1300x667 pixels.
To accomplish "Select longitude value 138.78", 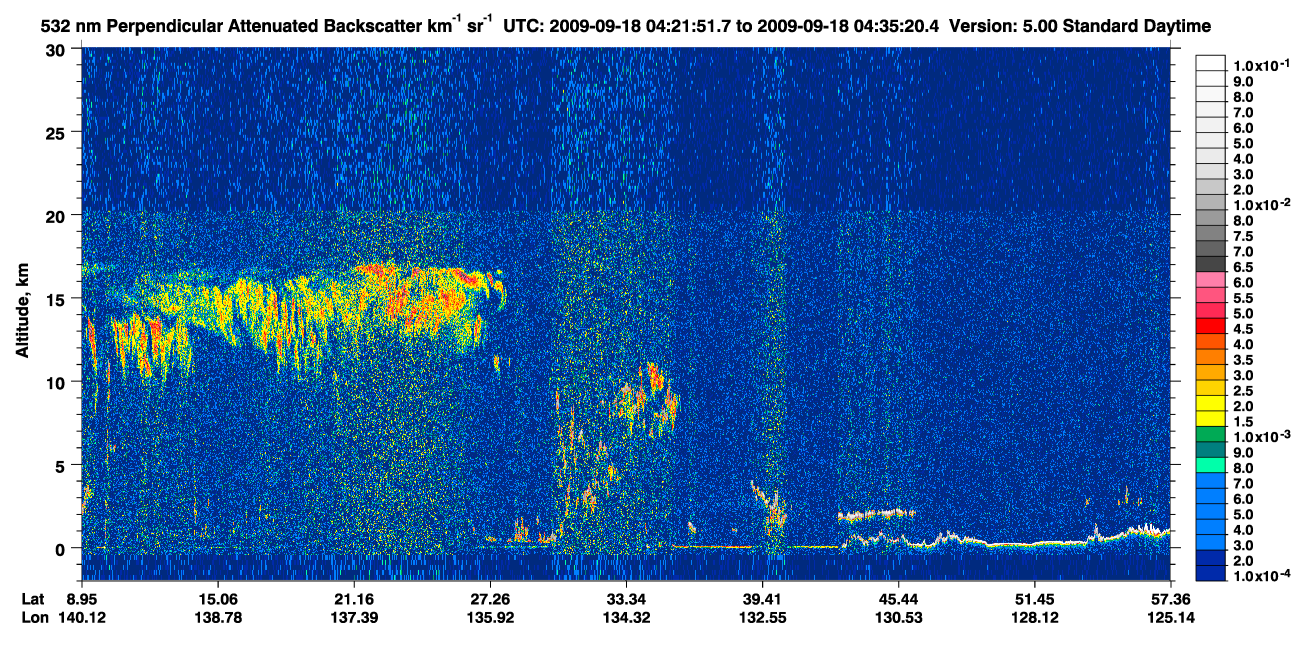I will [218, 617].
